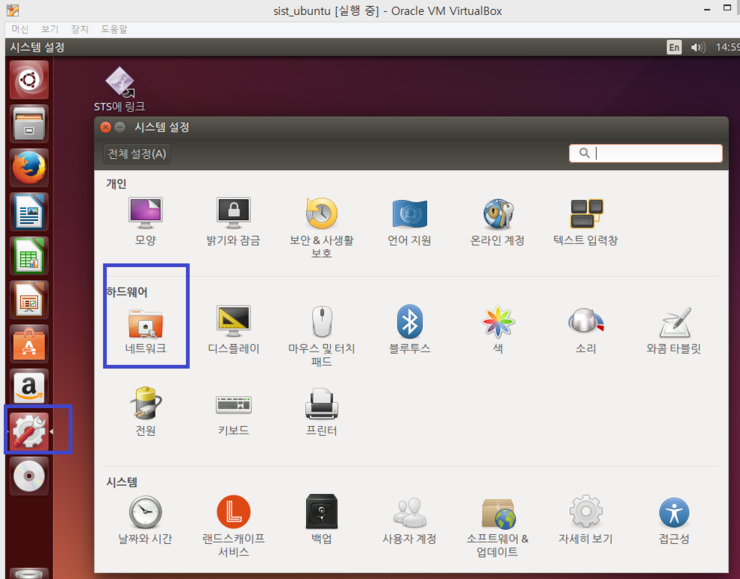Open the volume indicator in top panel
This screenshot has width=740, height=579.
697,47
